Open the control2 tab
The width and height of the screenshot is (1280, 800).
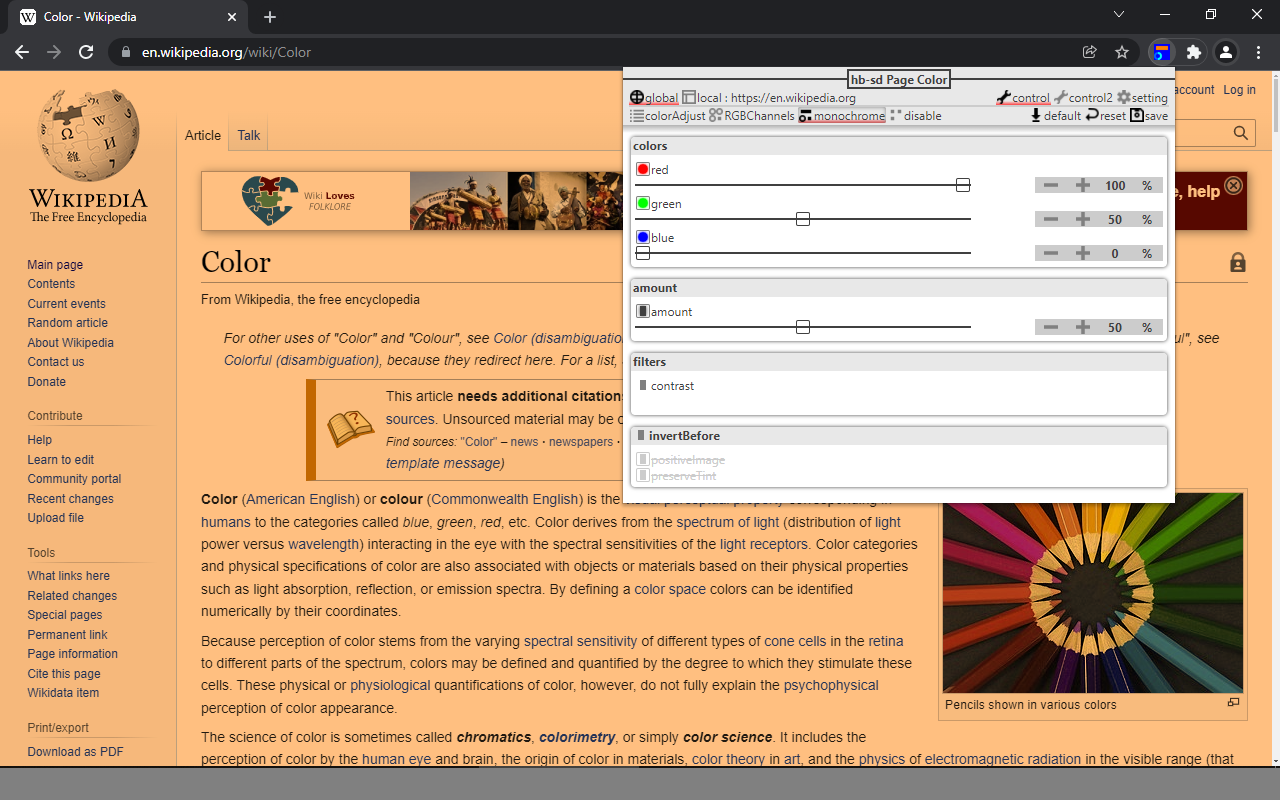point(1083,98)
